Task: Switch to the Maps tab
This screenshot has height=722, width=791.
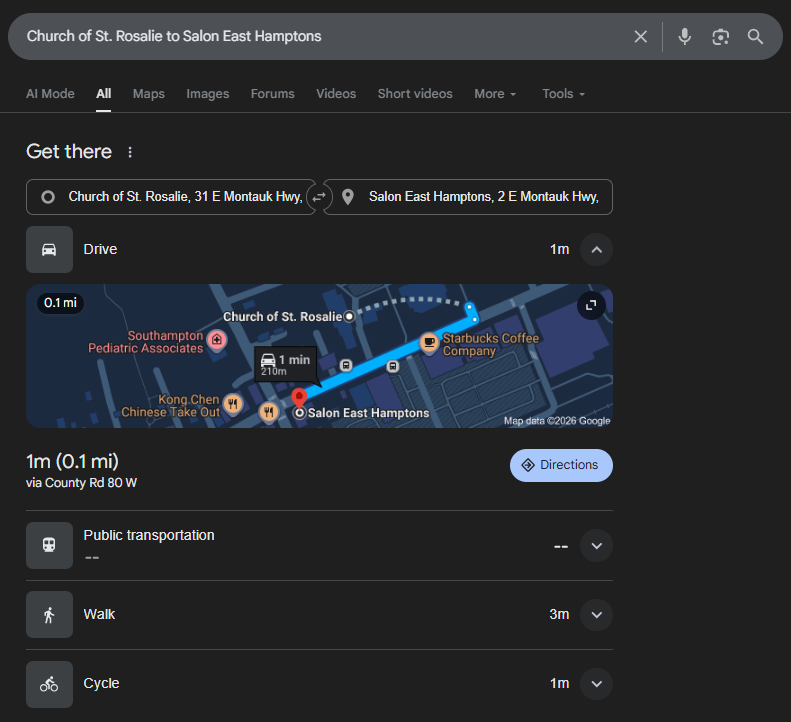Action: [148, 94]
